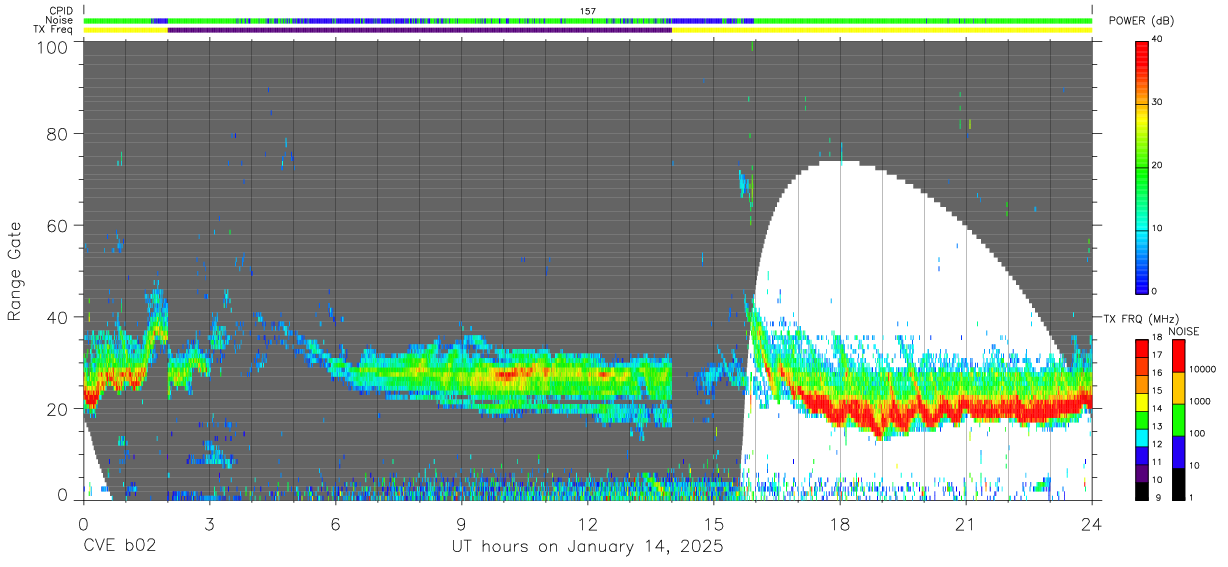Image resolution: width=1228 pixels, height=567 pixels.
Task: Click the CVE b02 radar label
Action: pos(120,547)
